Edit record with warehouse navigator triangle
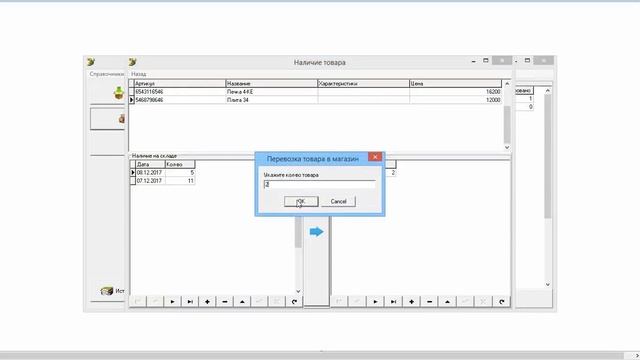Image resolution: width=640 pixels, height=360 pixels. [x=242, y=302]
